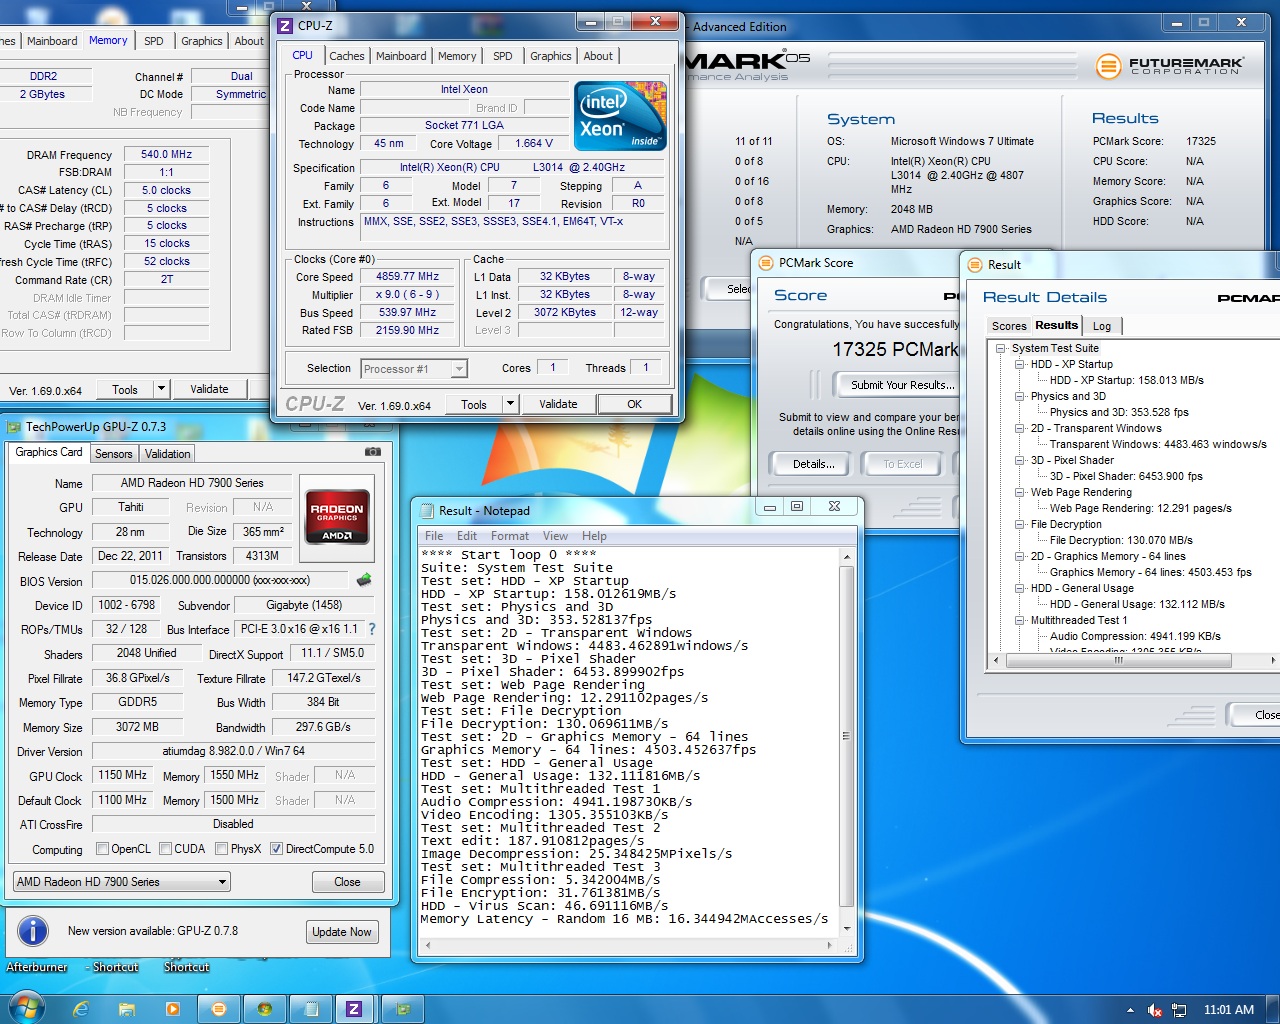Click Bus Interface question mark in GPU-Z
This screenshot has width=1280, height=1024.
coord(372,629)
